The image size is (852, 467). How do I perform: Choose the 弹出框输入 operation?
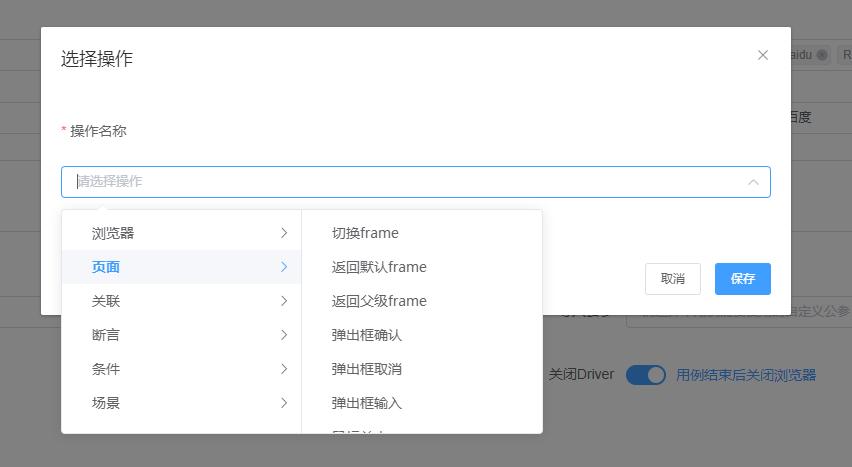coord(422,403)
